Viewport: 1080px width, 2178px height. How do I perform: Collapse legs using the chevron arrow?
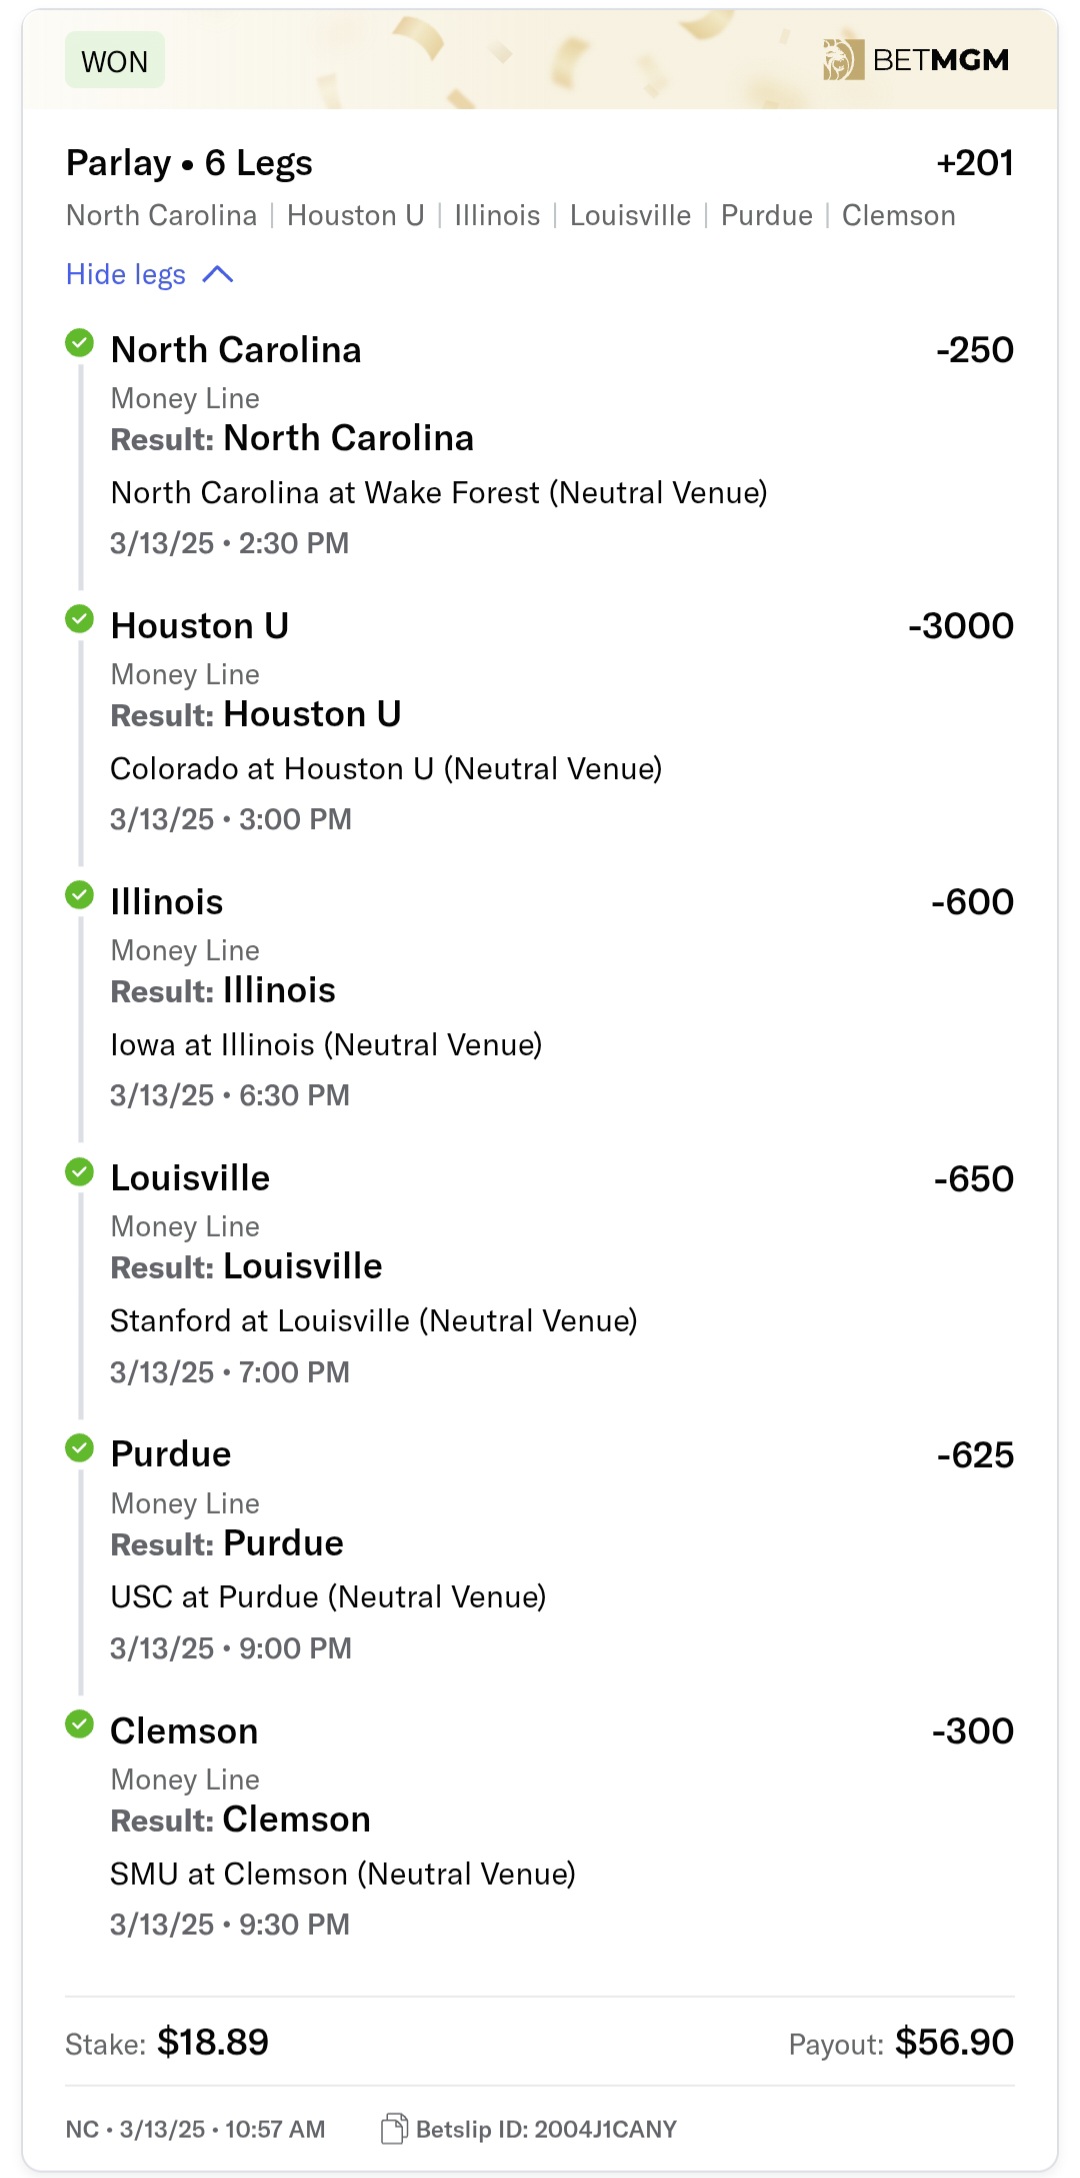click(218, 275)
